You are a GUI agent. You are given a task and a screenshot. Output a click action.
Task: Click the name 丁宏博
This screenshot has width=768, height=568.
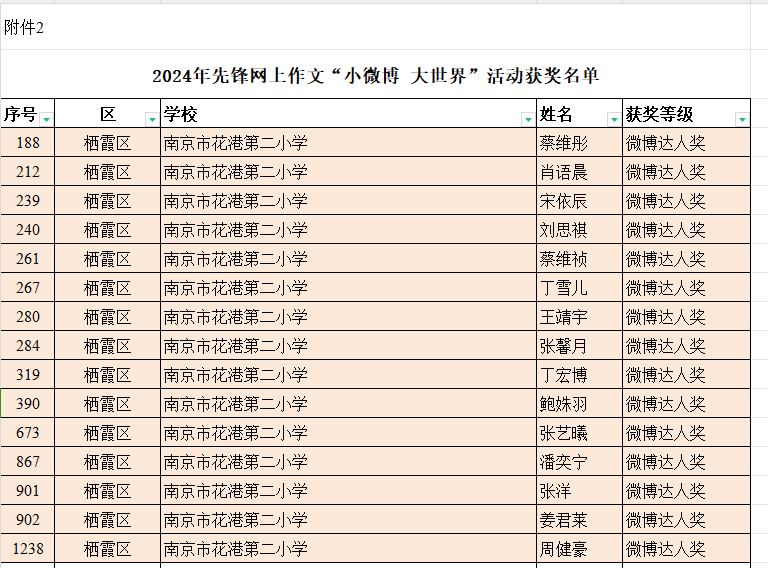(x=563, y=375)
